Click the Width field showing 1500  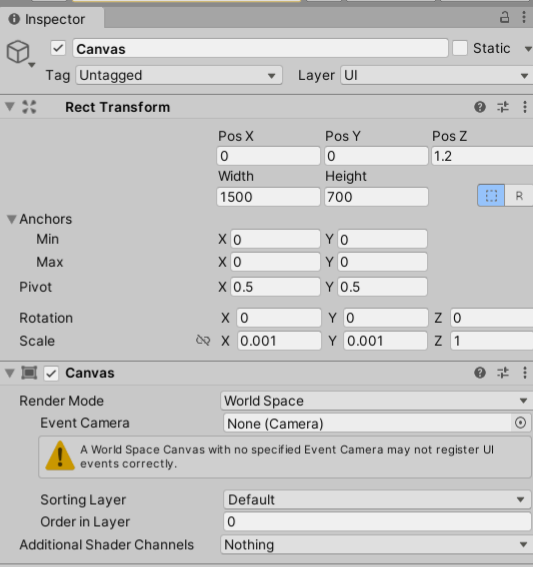pos(268,197)
